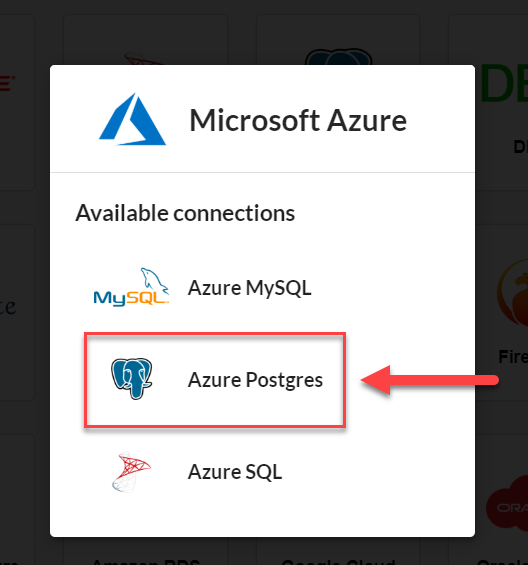
Task: Pick the Azure SQL connection label
Action: pyautogui.click(x=235, y=472)
